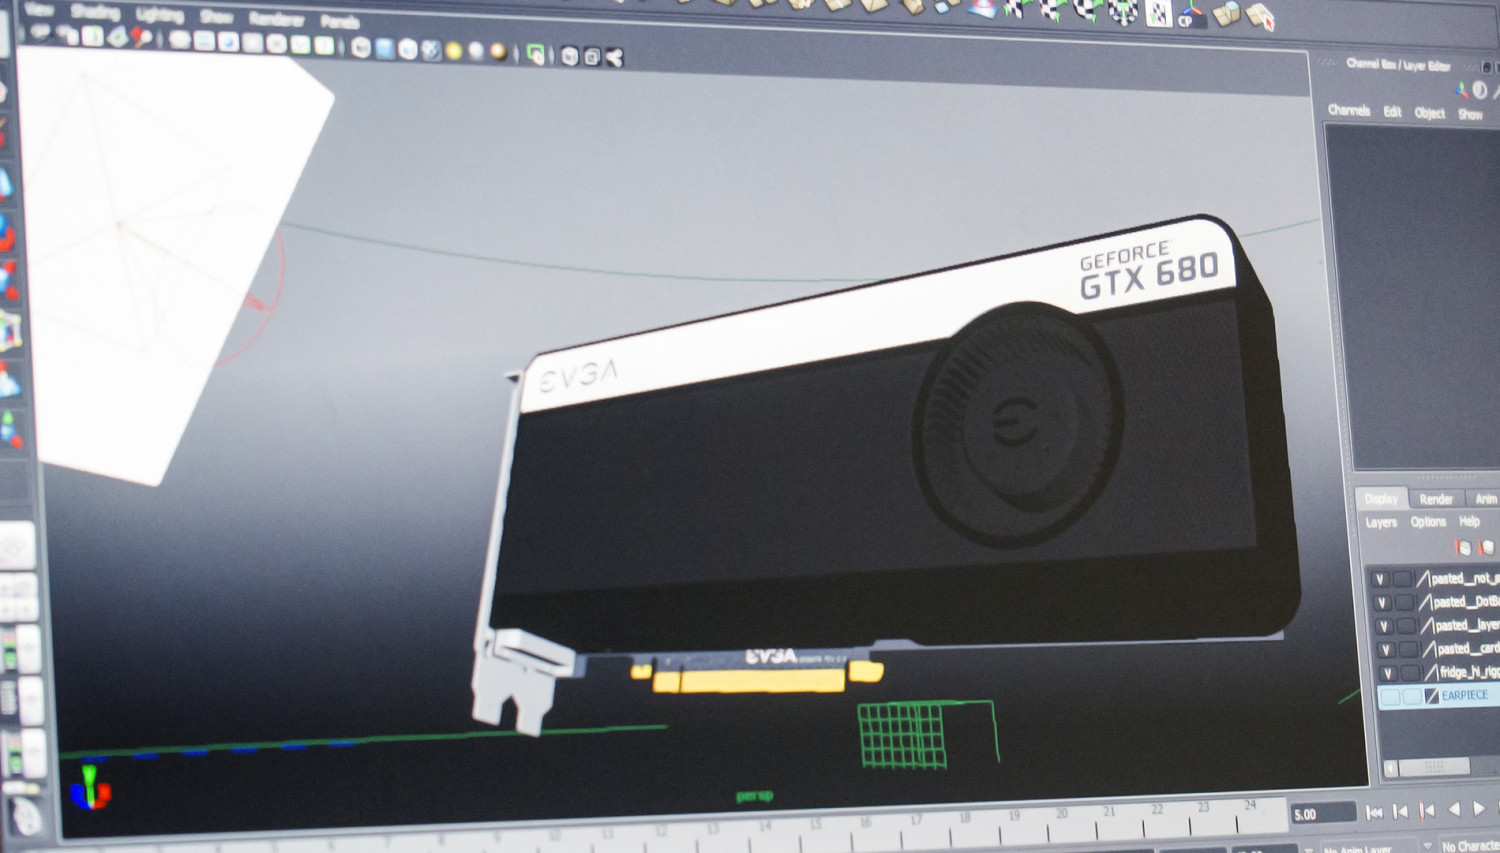Toggle visibility of the pasted__card layer
Image resolution: width=1500 pixels, height=853 pixels.
[x=1384, y=649]
